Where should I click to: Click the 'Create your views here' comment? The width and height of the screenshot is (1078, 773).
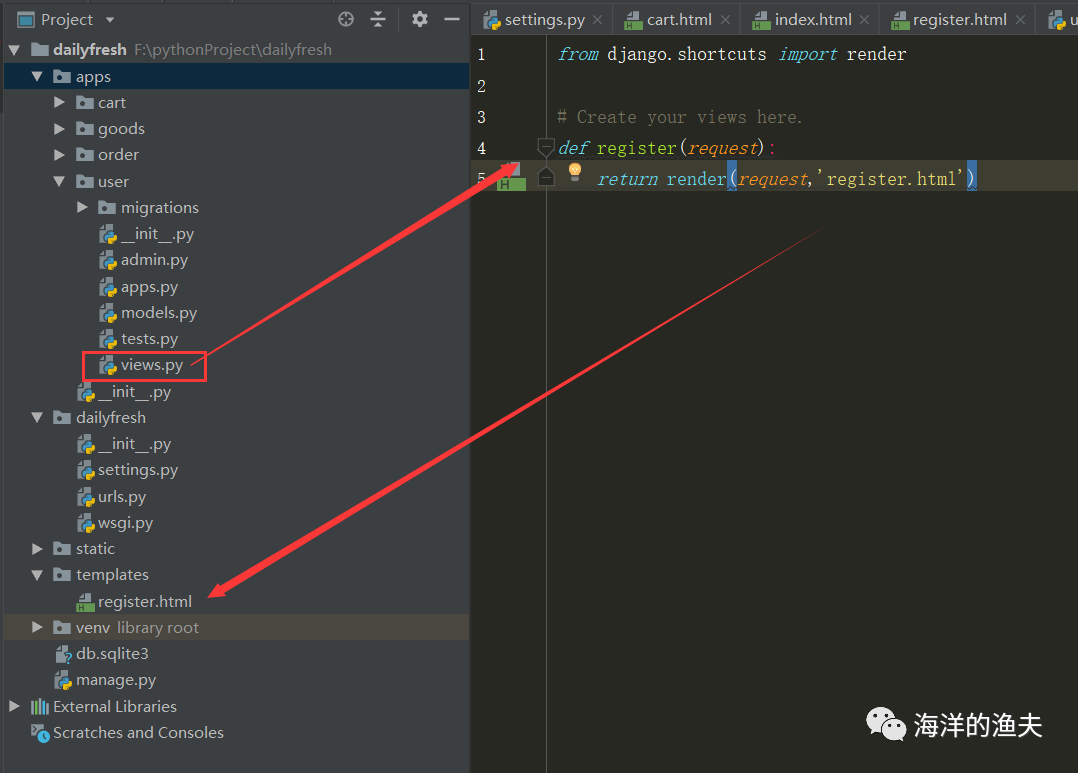680,117
